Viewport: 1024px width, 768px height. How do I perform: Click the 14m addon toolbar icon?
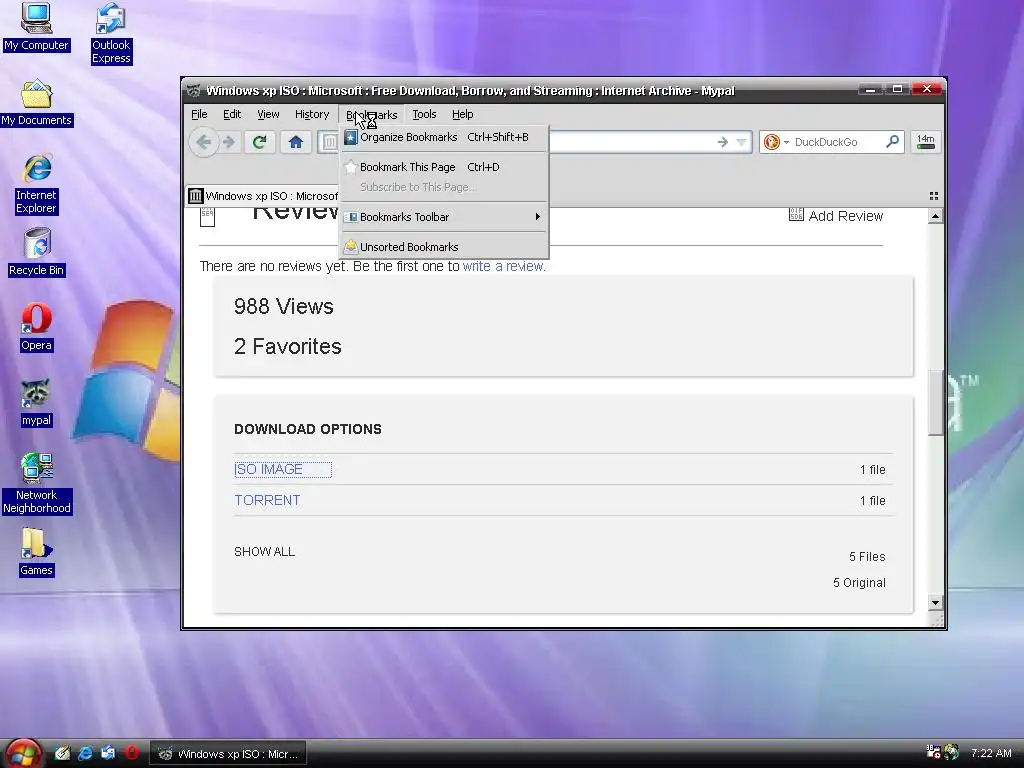pyautogui.click(x=925, y=142)
